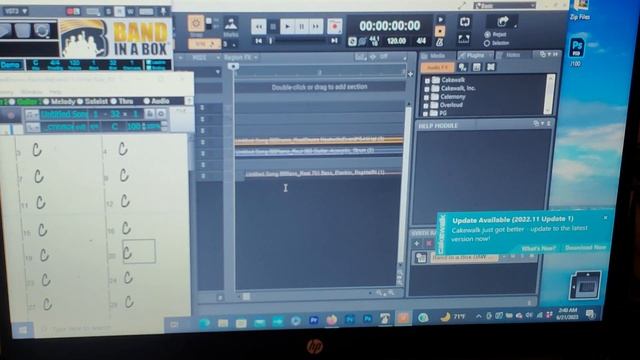The width and height of the screenshot is (640, 360).
Task: Select the Soloist track radio button
Action: (x=80, y=101)
